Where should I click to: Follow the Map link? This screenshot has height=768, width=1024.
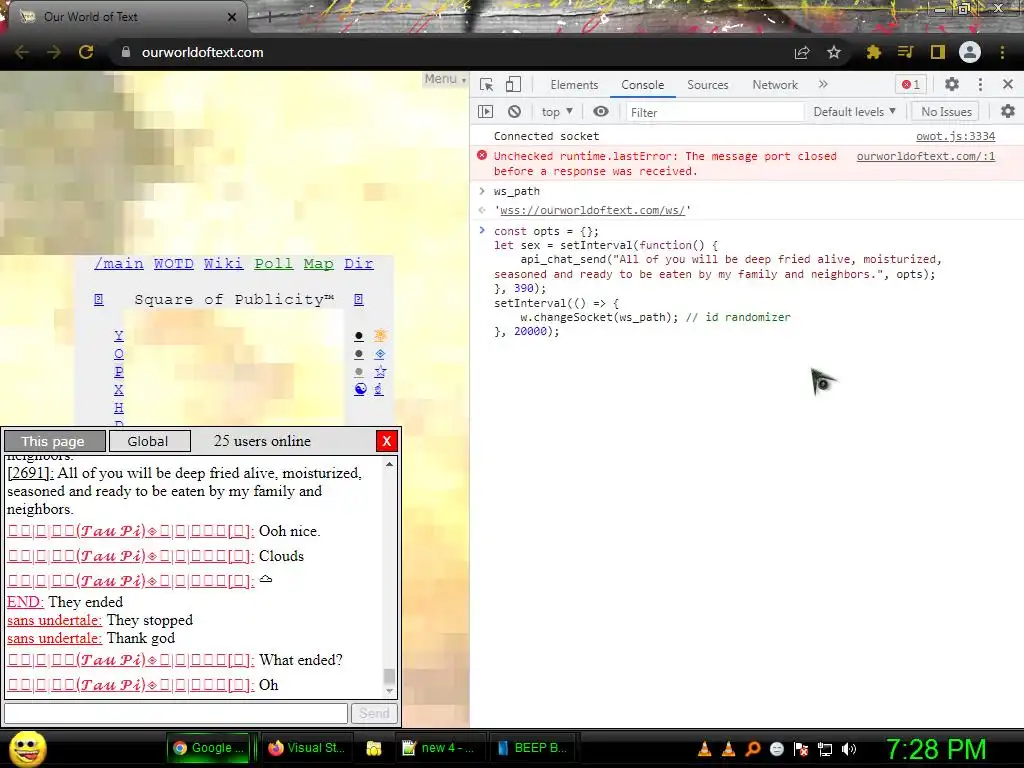pos(319,263)
